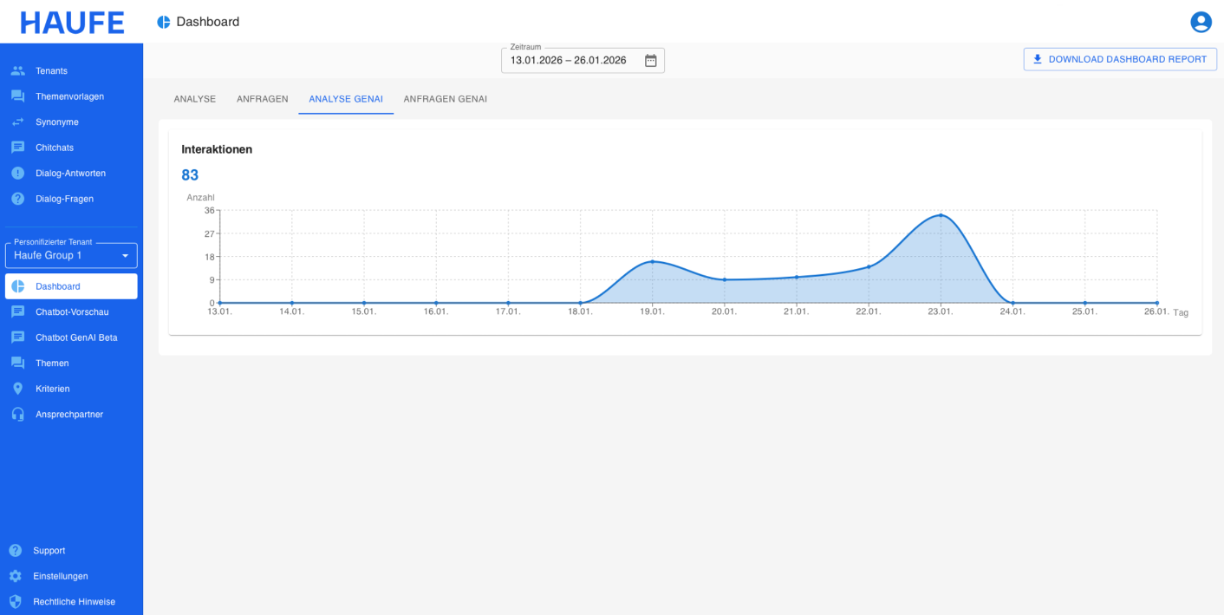Click the Rechtliche Hinweise shield icon

(15, 602)
